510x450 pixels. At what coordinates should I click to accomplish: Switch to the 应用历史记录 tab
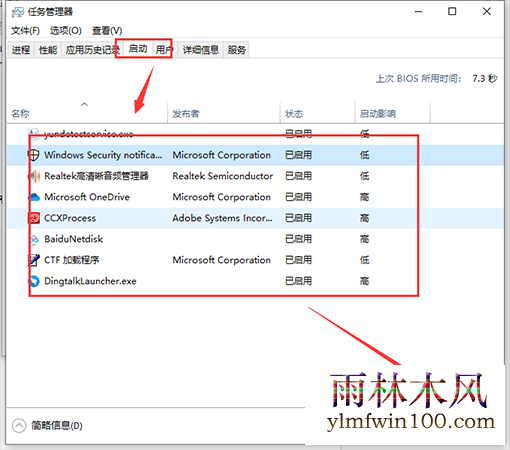[x=91, y=50]
